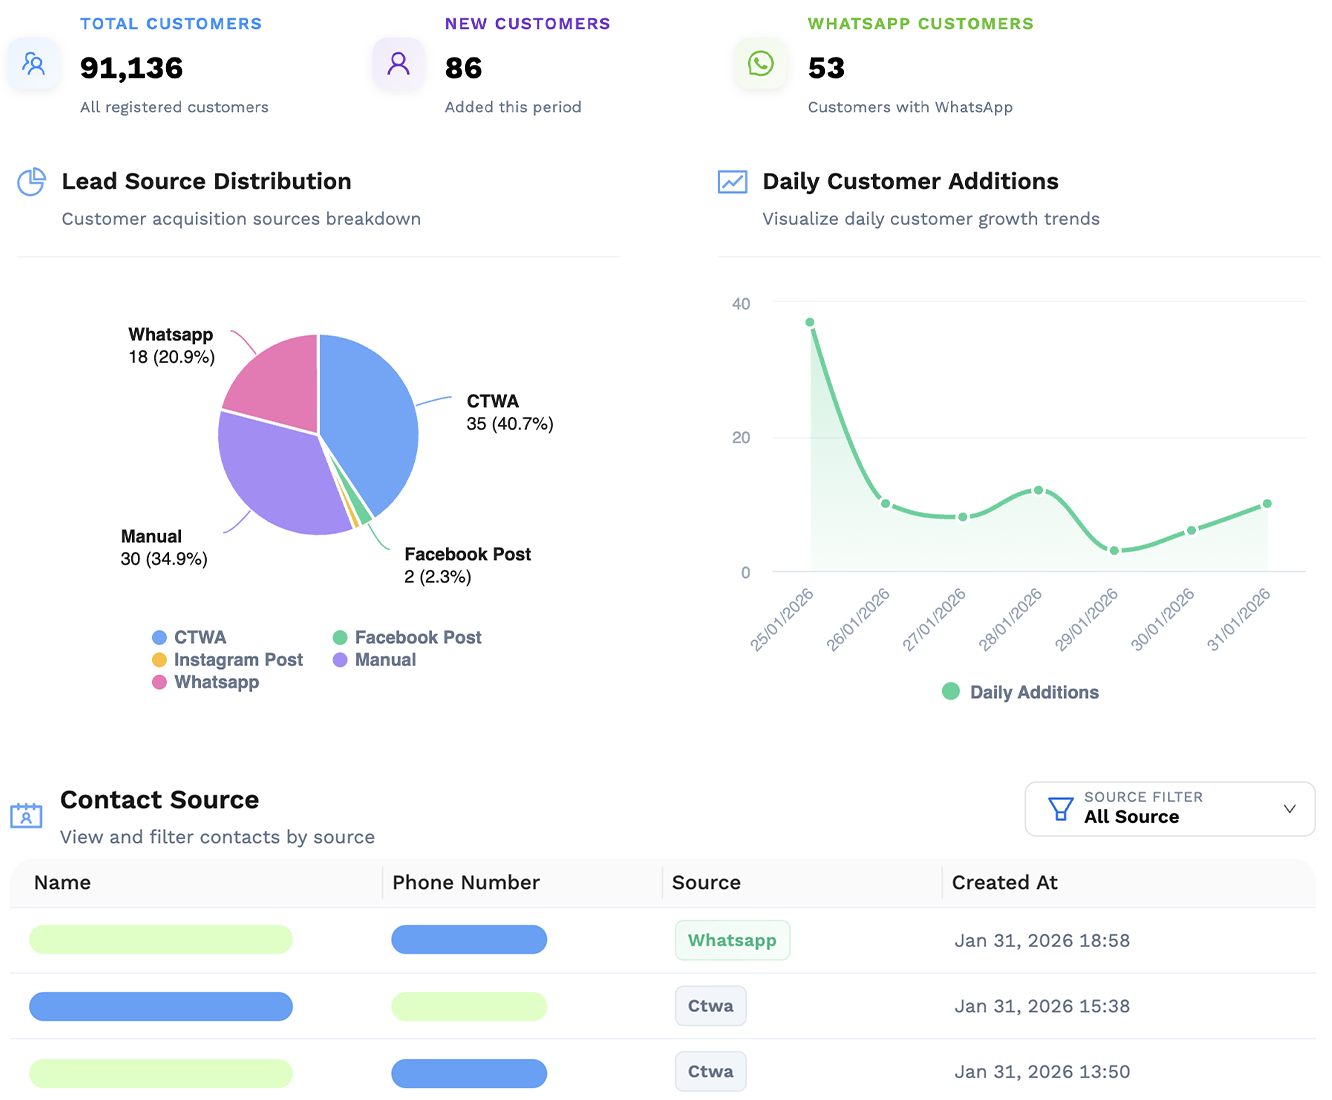Select the Ctwa badge in the second contact row
The image size is (1332, 1100).
[710, 1005]
